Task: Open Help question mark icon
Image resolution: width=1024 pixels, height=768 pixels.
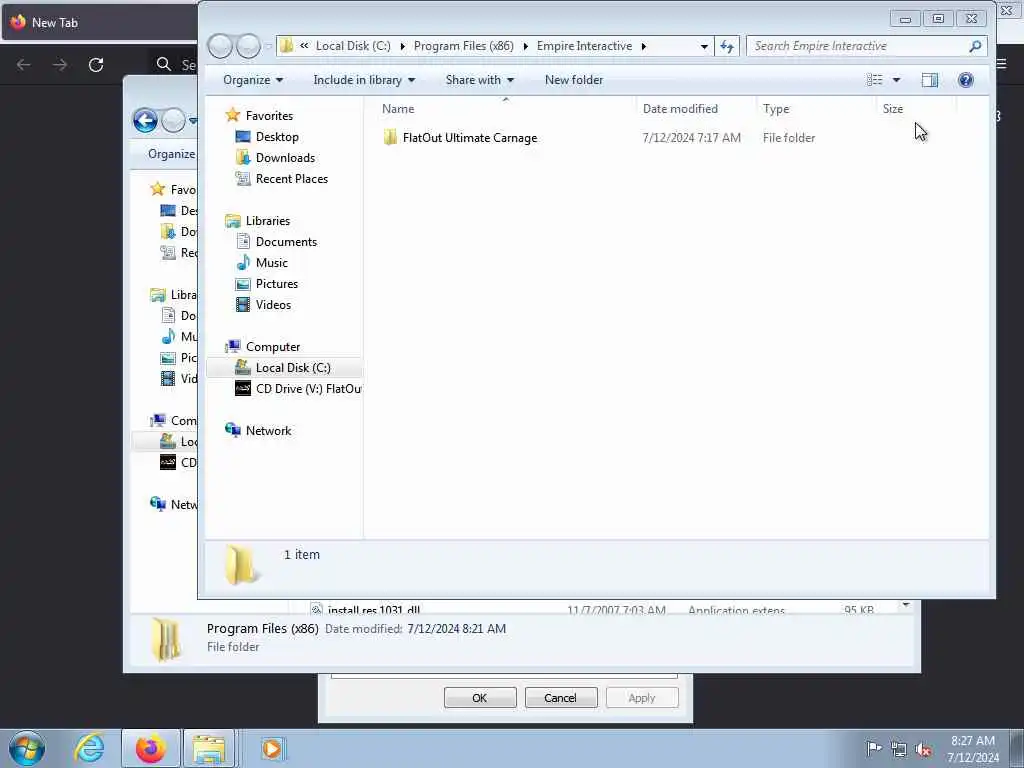Action: (965, 80)
